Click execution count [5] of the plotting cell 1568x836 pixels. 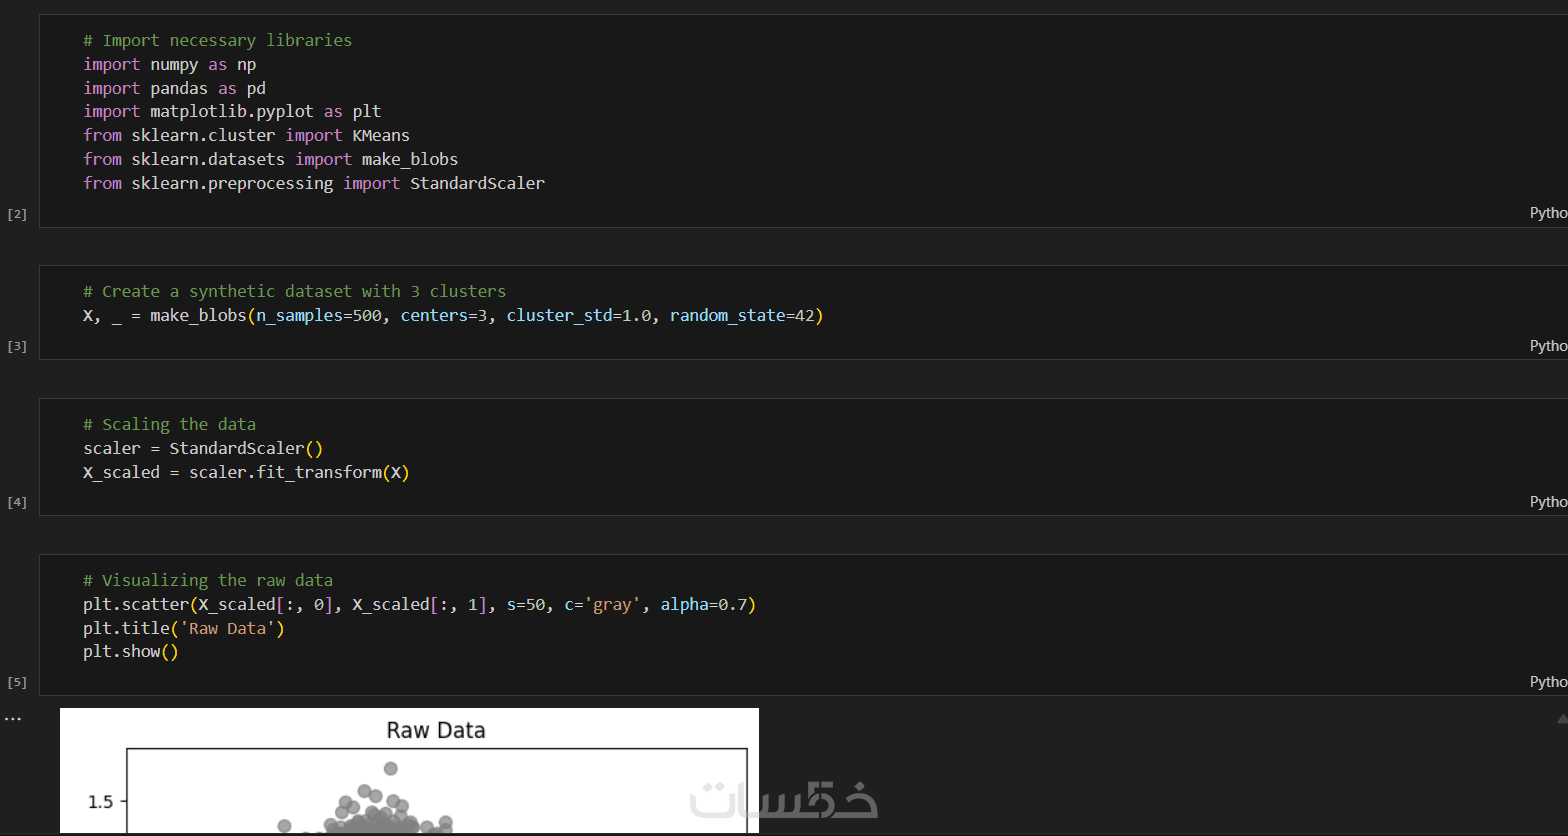pyautogui.click(x=17, y=682)
